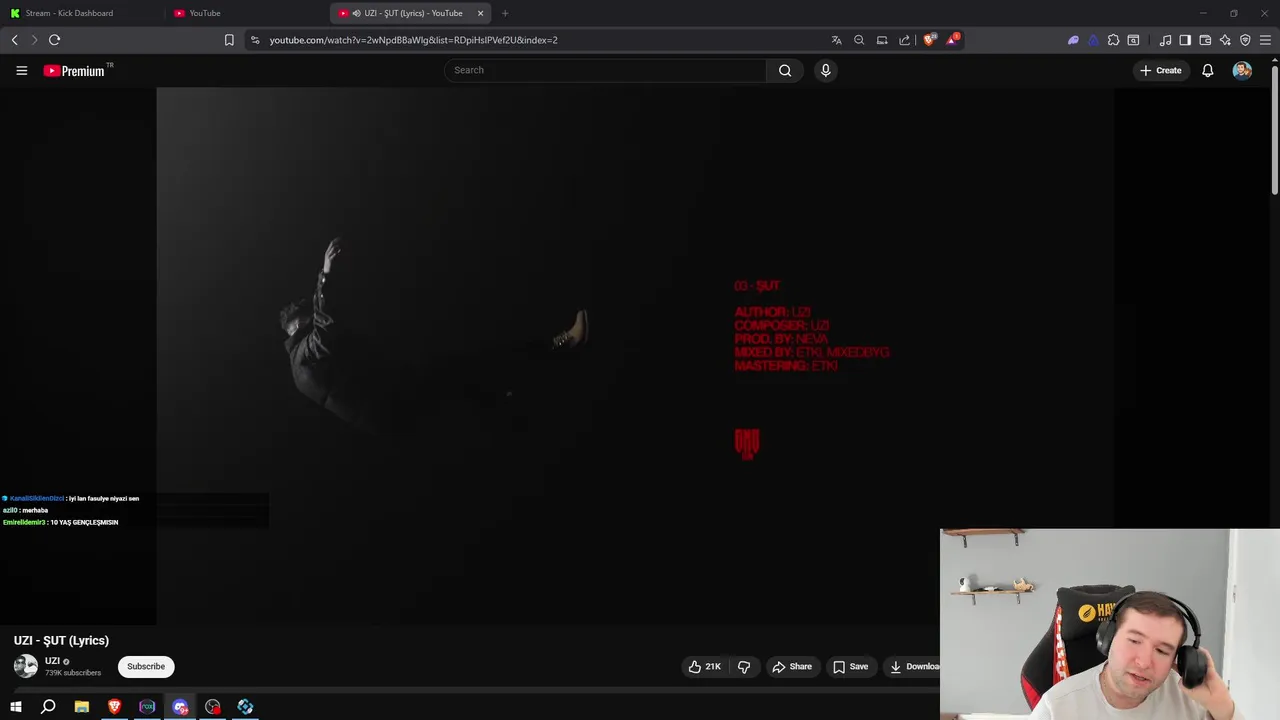Open Leo AI sparkle icon
This screenshot has width=1280, height=720.
click(1225, 40)
